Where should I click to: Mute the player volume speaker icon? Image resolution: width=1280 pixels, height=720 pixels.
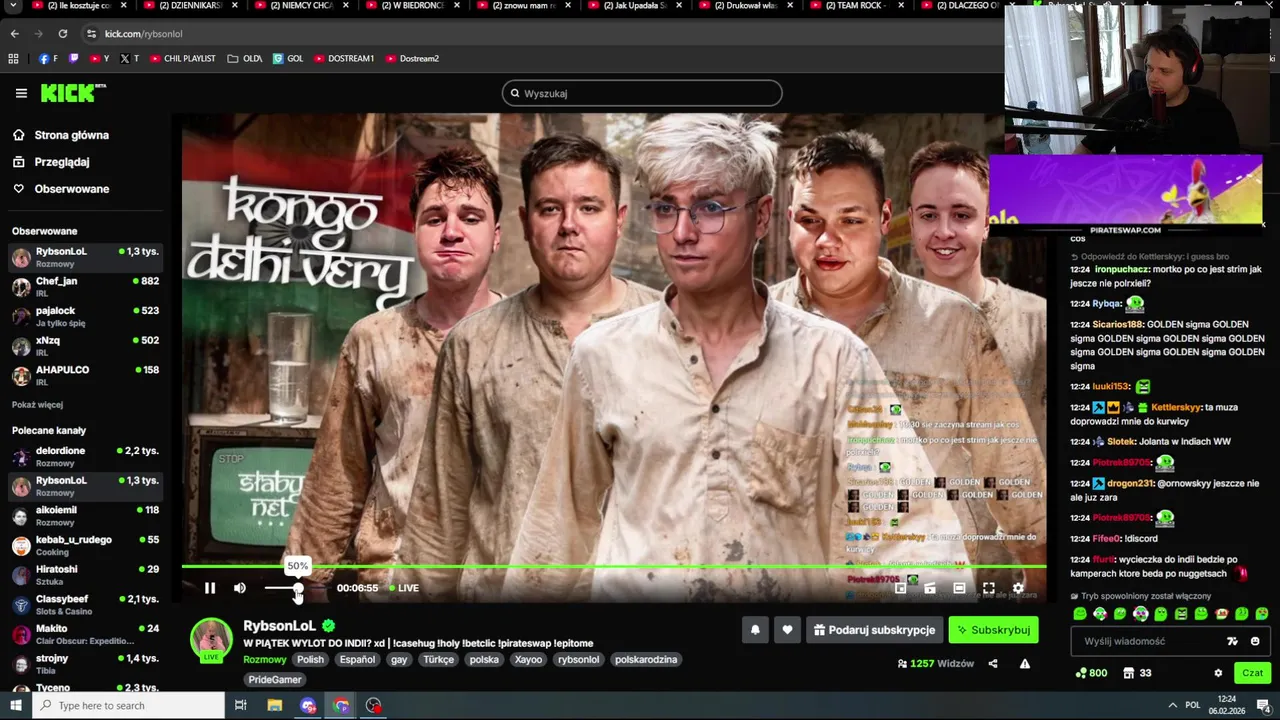coord(240,588)
